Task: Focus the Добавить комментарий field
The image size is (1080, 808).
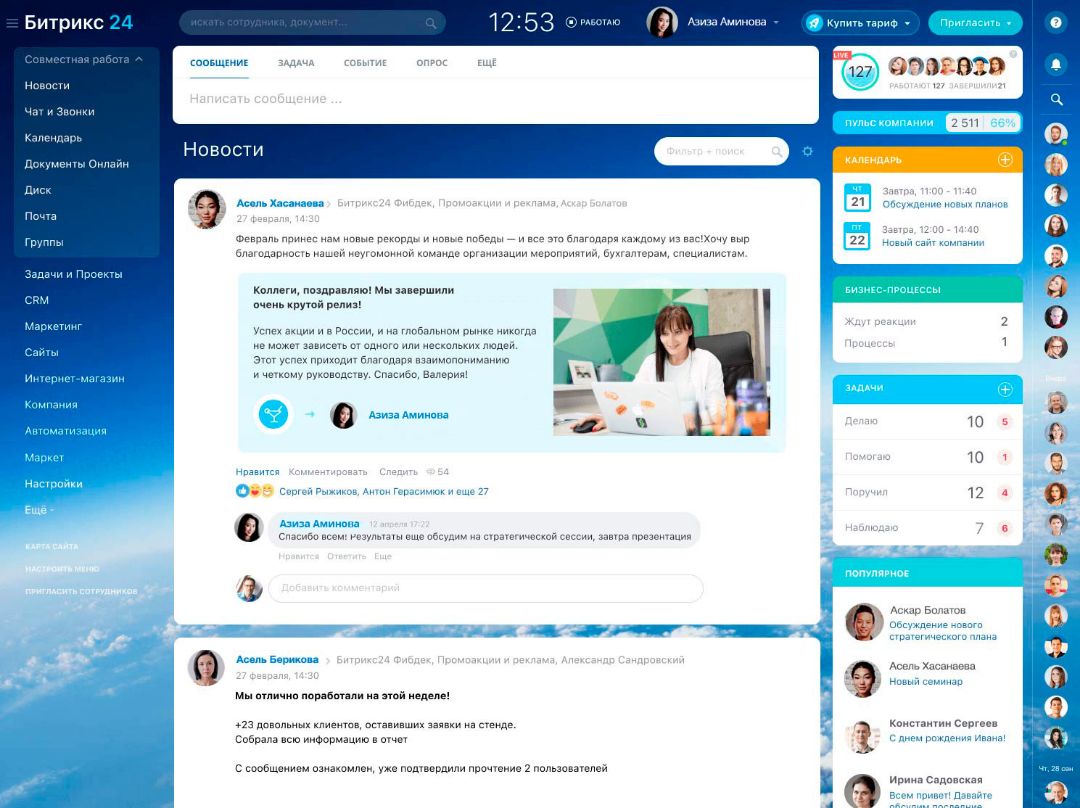Action: [x=486, y=588]
